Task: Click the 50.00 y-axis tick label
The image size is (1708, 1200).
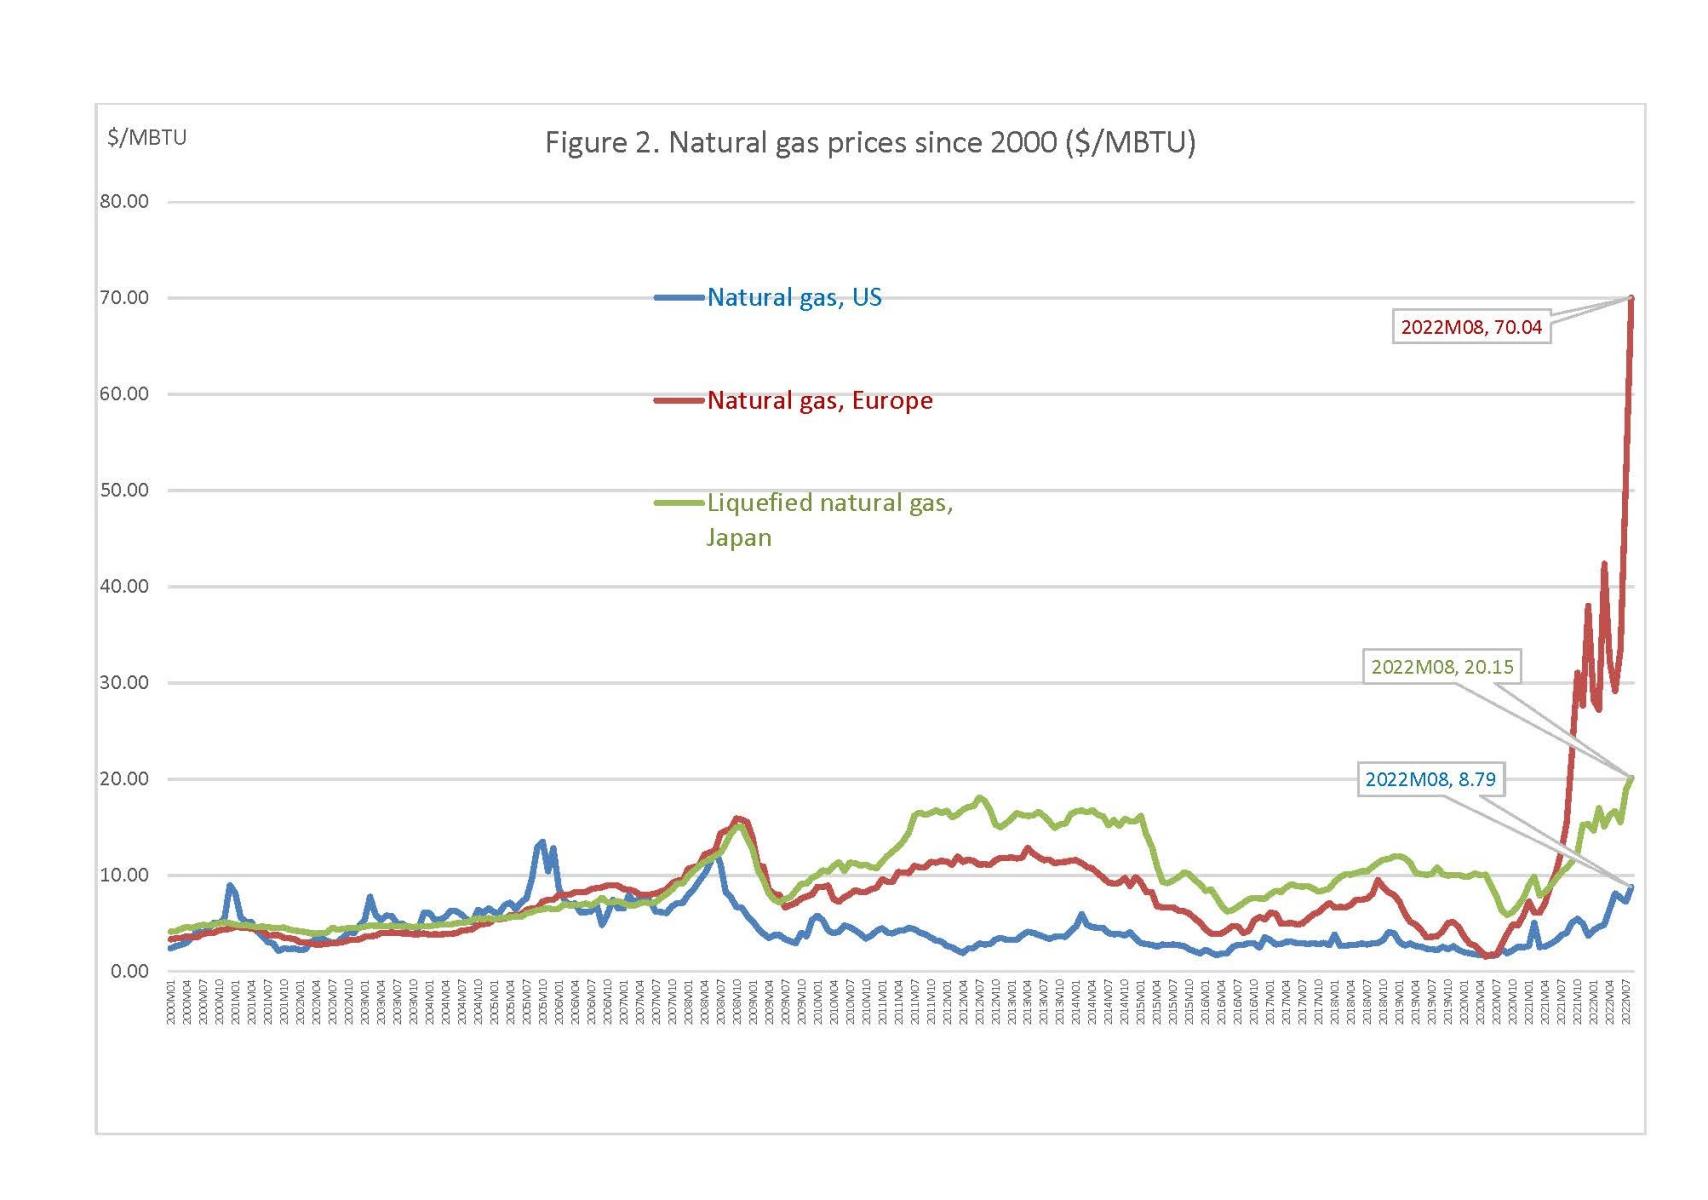Action: coord(124,490)
